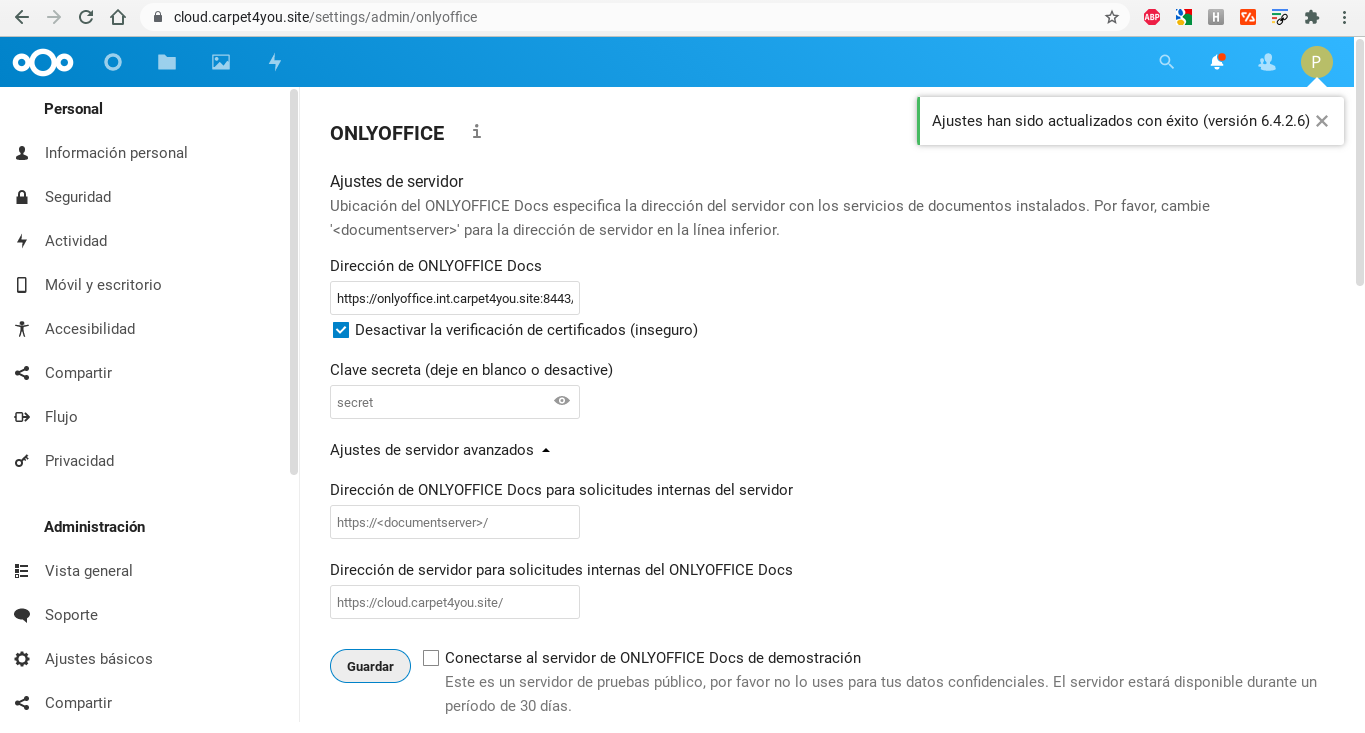Click the gear icon beside Ajustes básicos
The image size is (1365, 733).
tap(22, 659)
